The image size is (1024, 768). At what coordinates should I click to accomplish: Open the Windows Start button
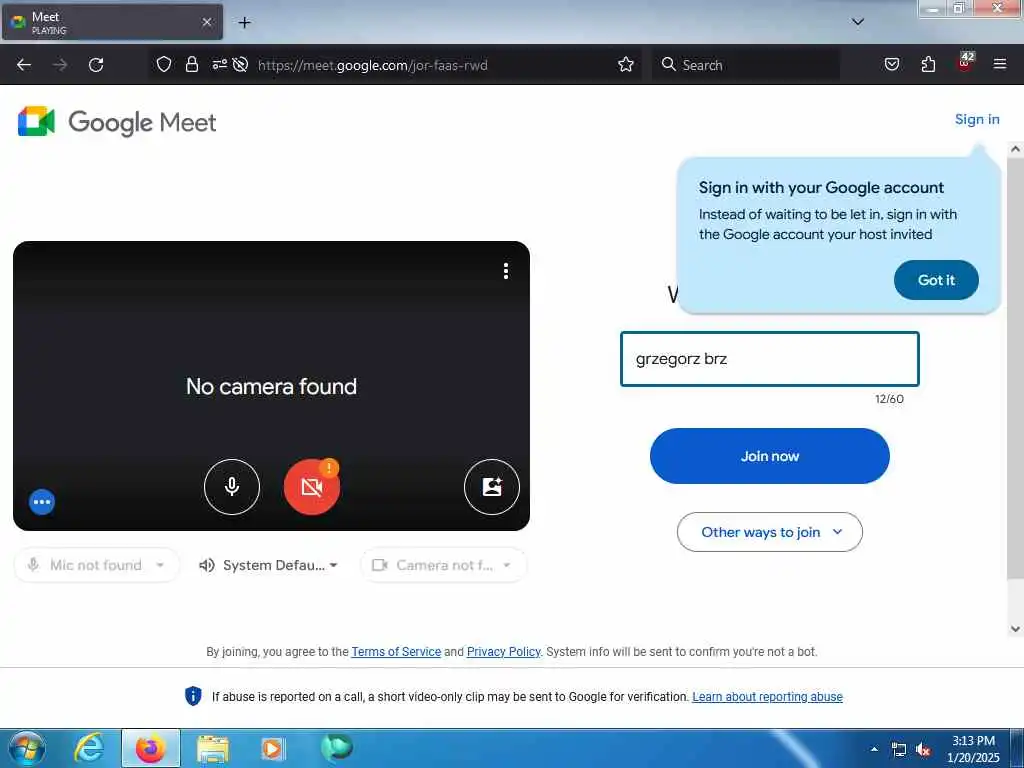tap(26, 748)
